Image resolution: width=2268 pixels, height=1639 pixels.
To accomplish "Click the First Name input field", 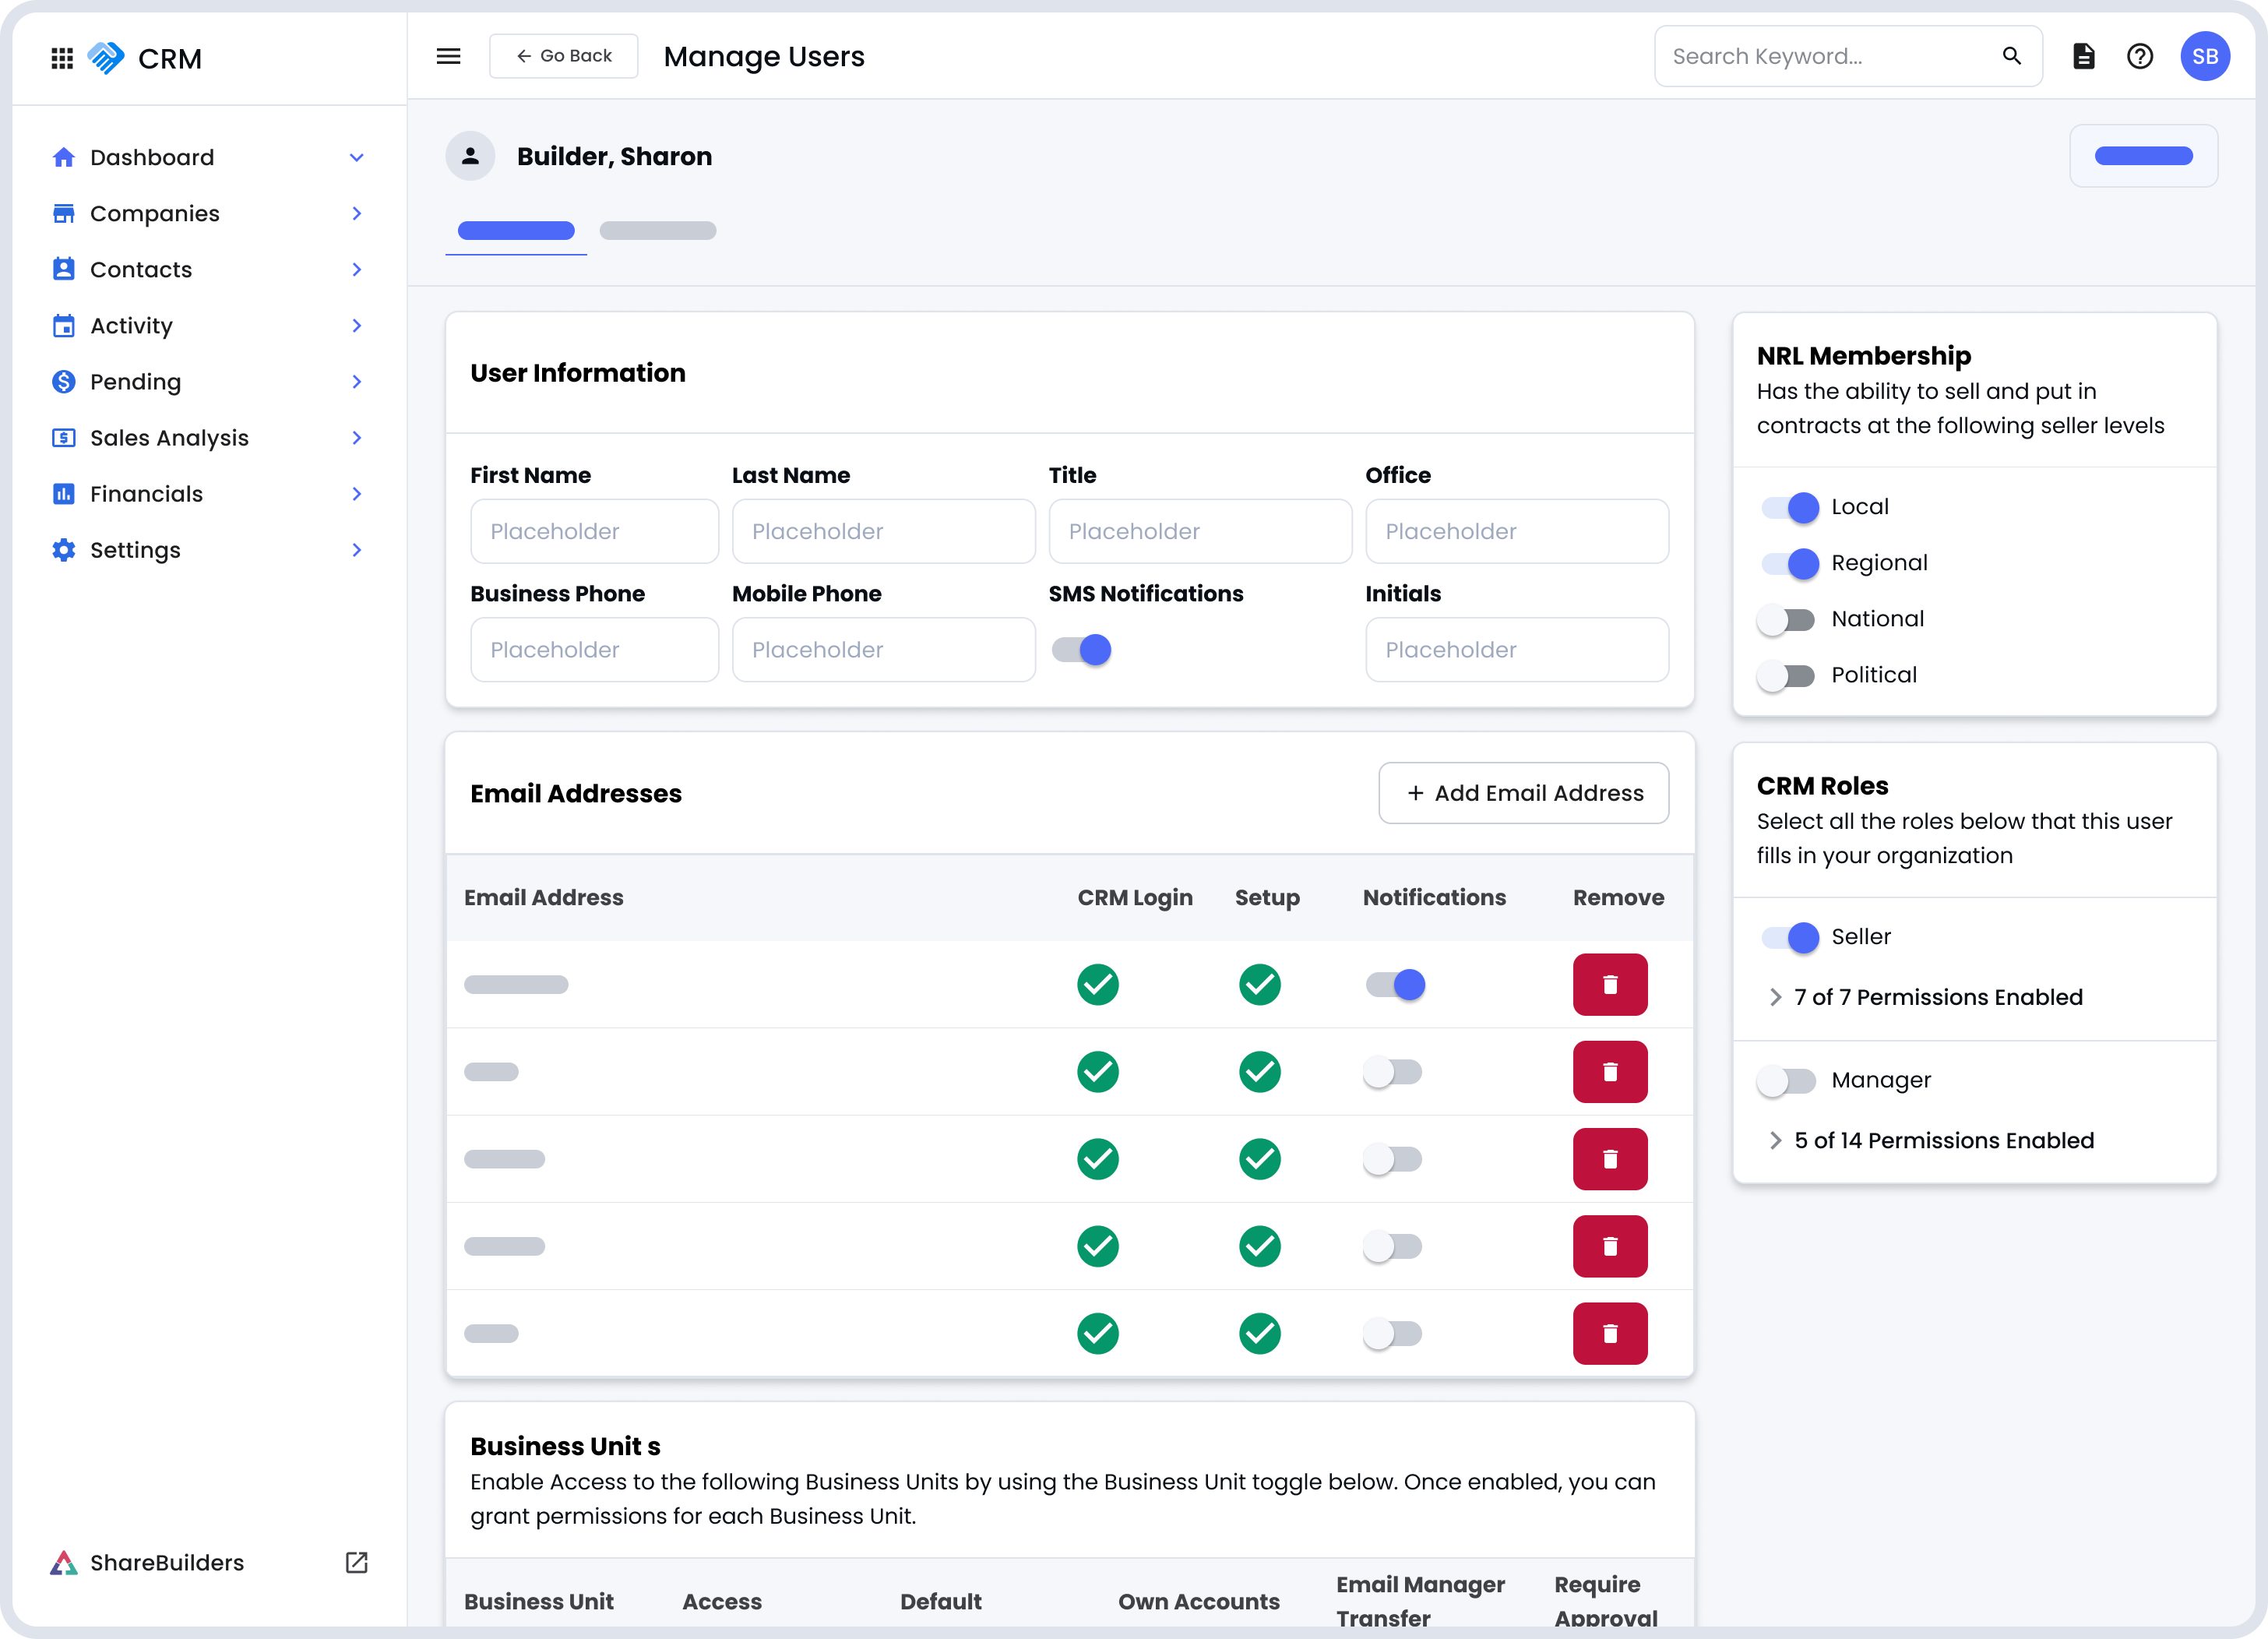I will click(594, 531).
